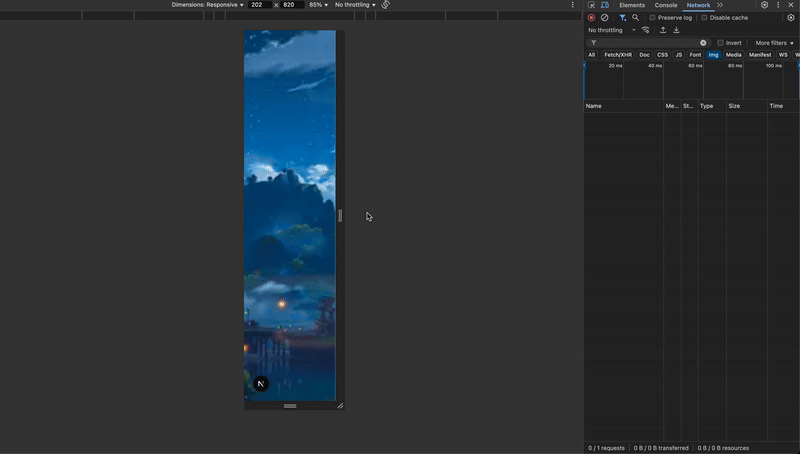The height and width of the screenshot is (454, 800).
Task: Toggle the network filter funnel icon
Action: 622,18
